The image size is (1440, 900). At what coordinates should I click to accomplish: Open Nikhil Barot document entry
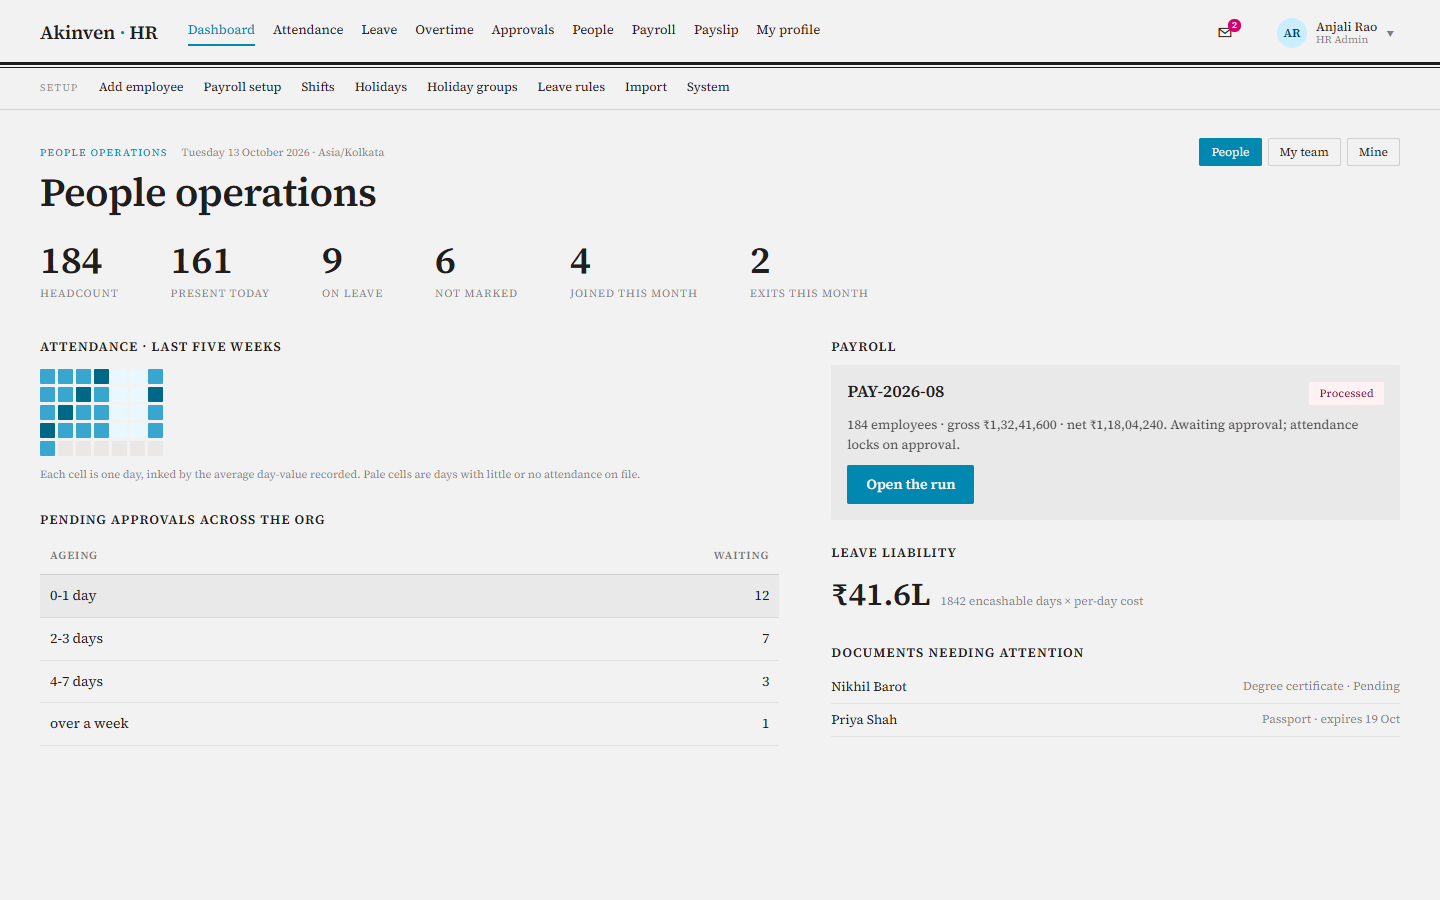pyautogui.click(x=1115, y=687)
